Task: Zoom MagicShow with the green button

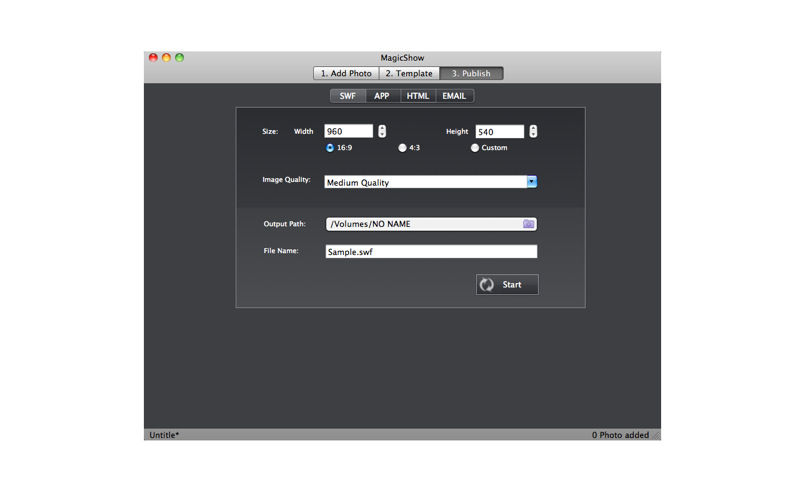Action: pyautogui.click(x=180, y=58)
